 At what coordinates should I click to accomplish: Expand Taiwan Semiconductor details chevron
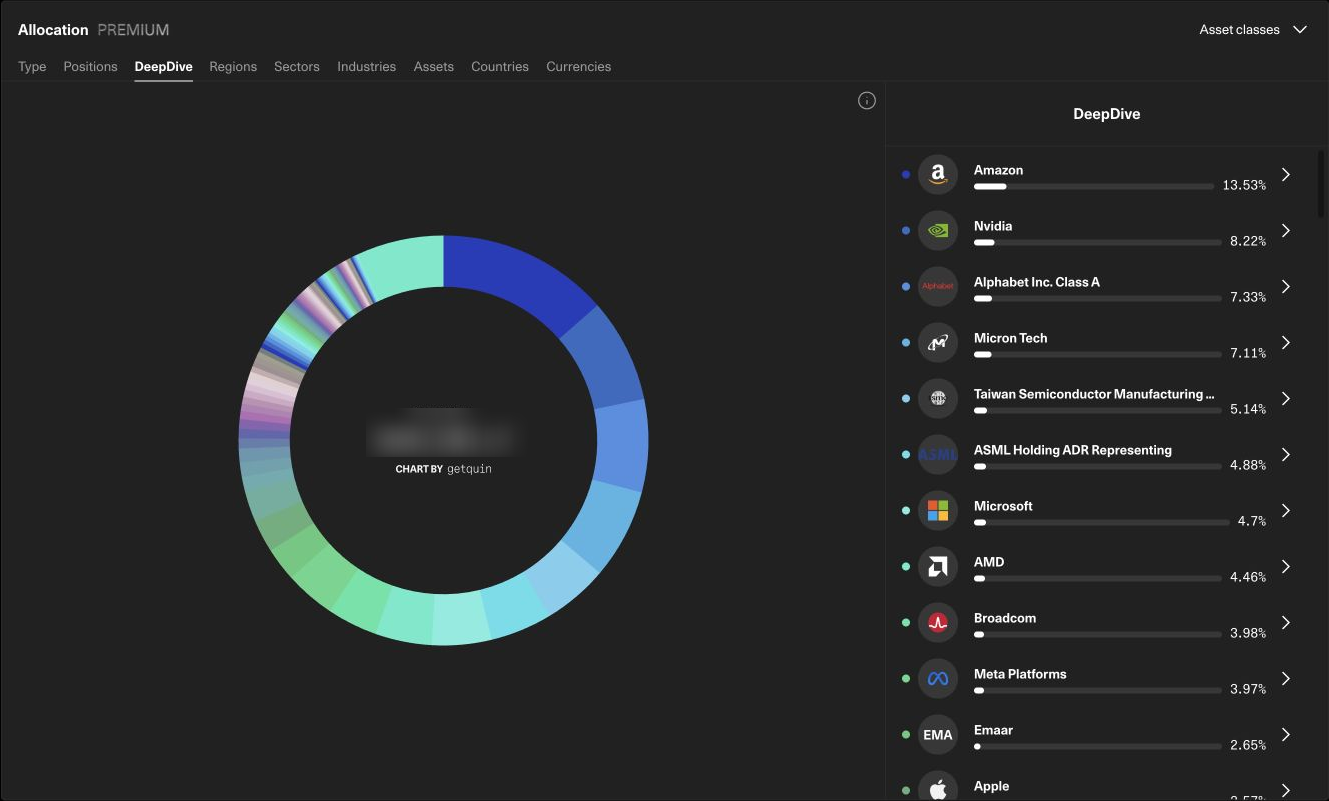(1286, 399)
